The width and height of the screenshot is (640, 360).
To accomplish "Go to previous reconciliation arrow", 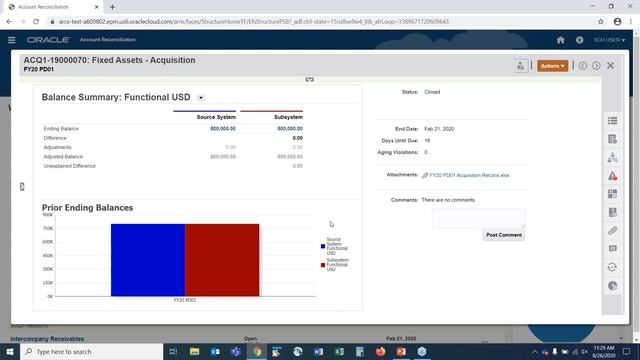I will (582, 66).
